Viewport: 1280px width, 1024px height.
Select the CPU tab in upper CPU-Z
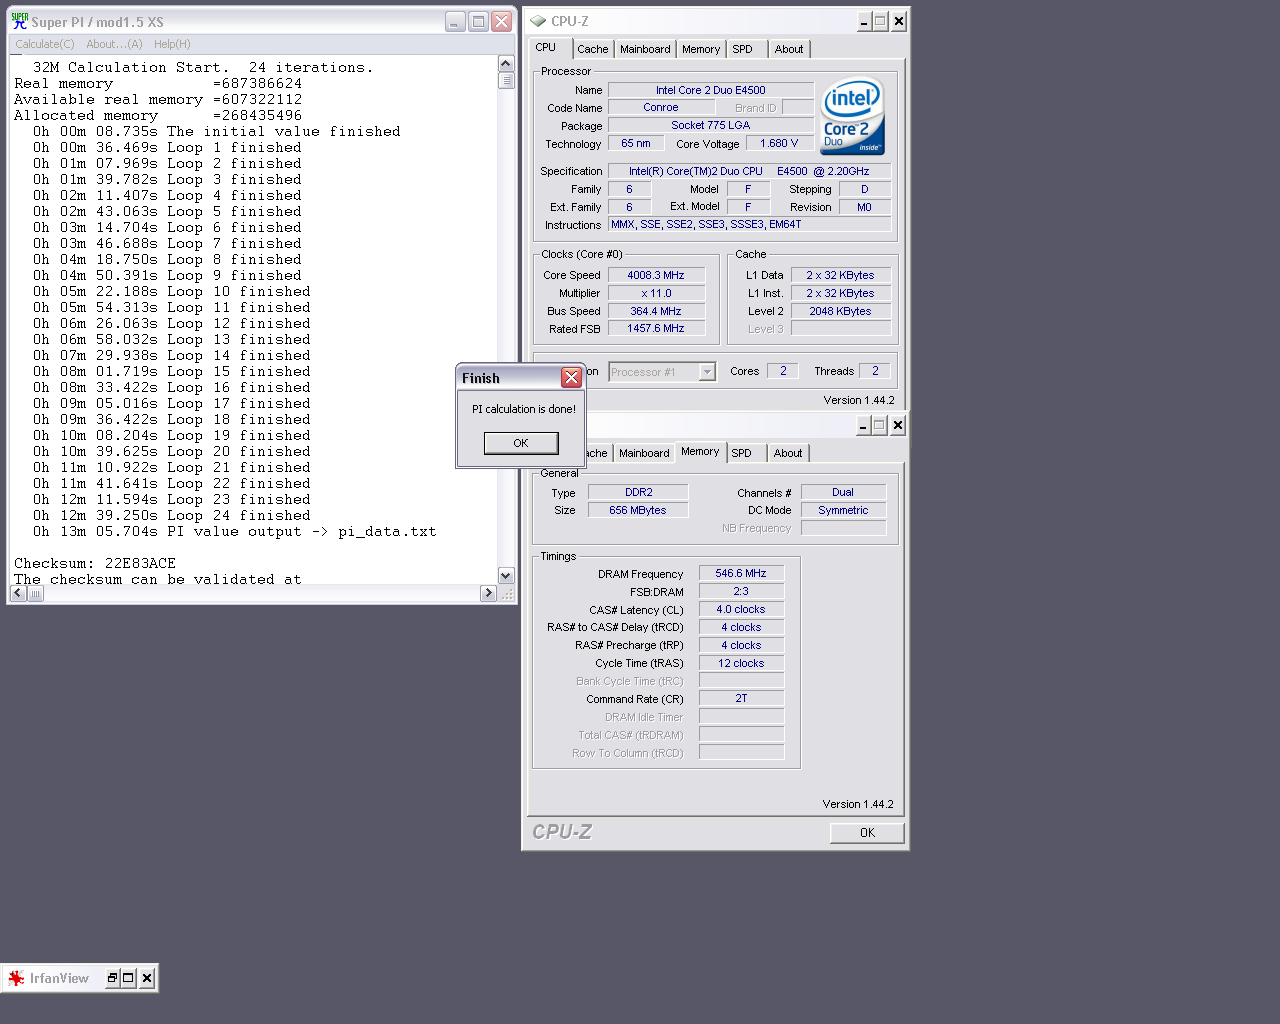(546, 48)
